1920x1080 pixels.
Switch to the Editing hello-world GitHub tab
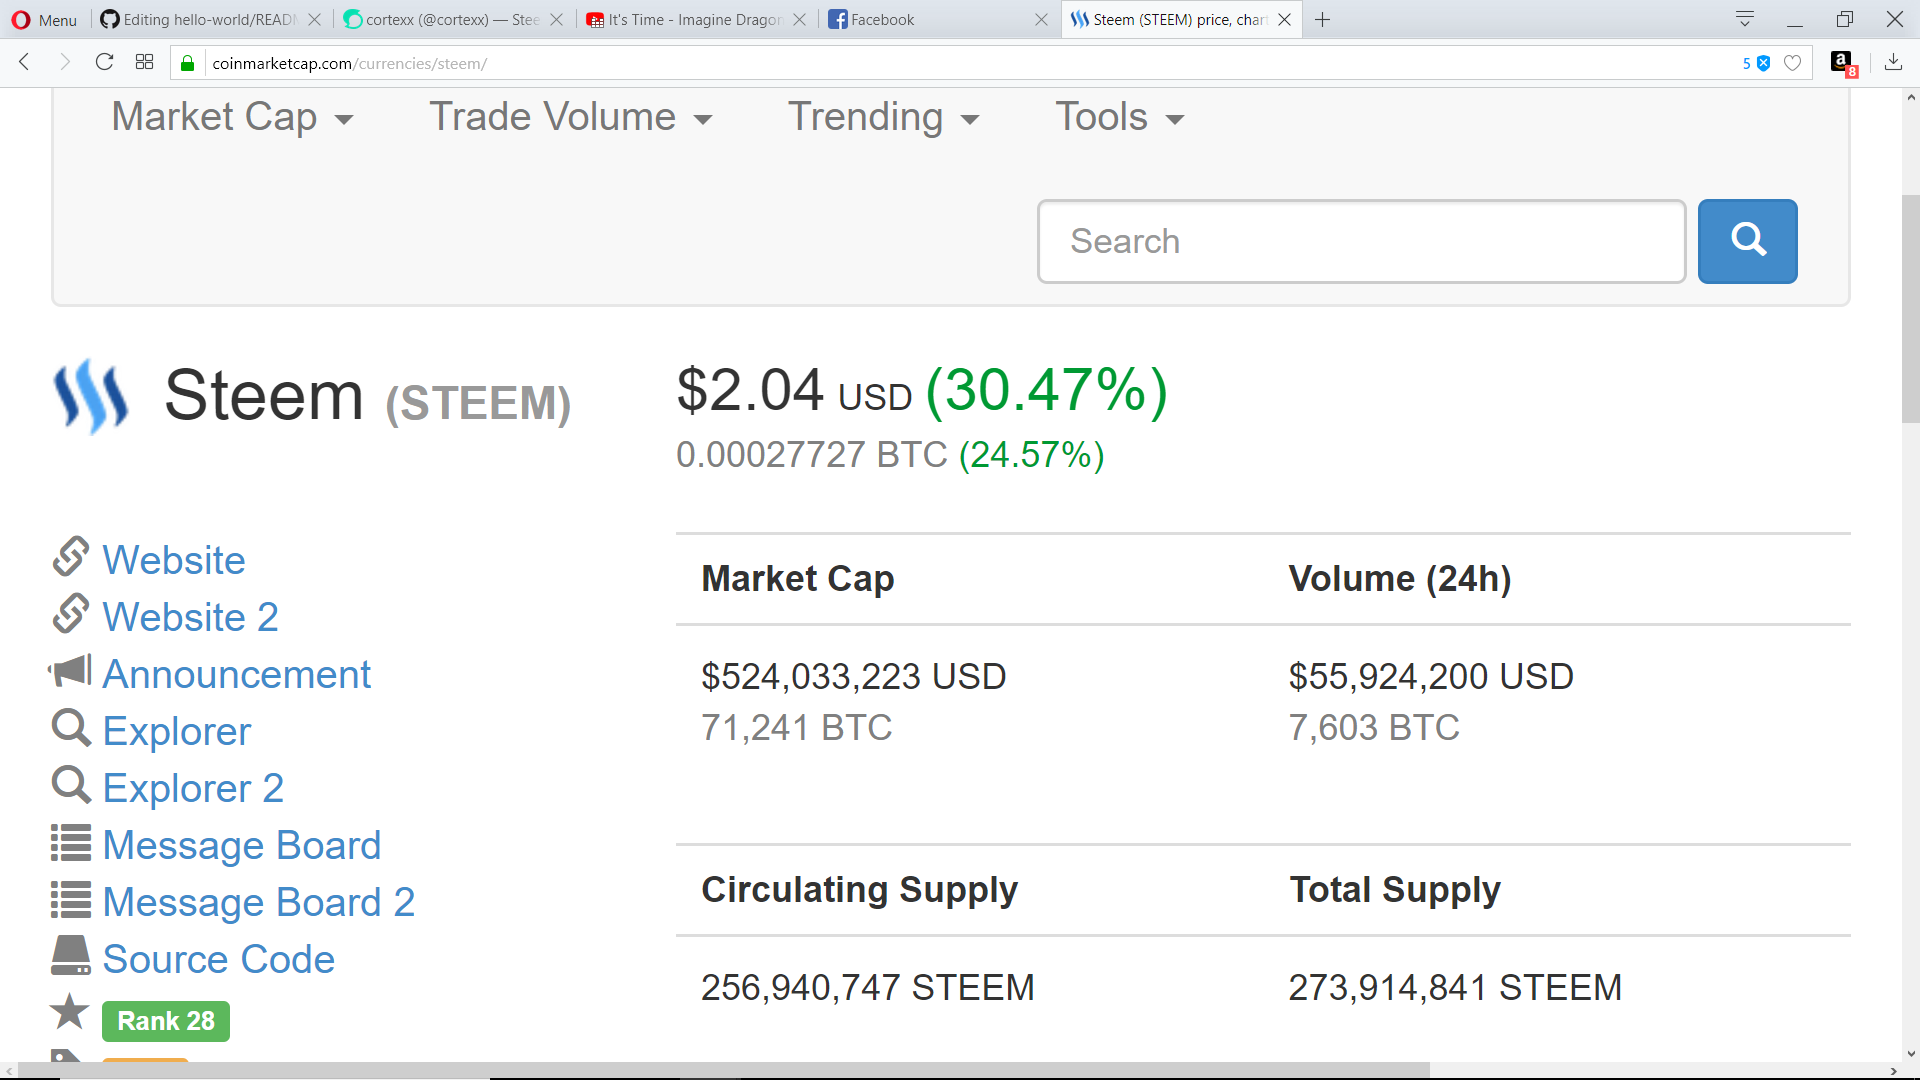coord(210,19)
